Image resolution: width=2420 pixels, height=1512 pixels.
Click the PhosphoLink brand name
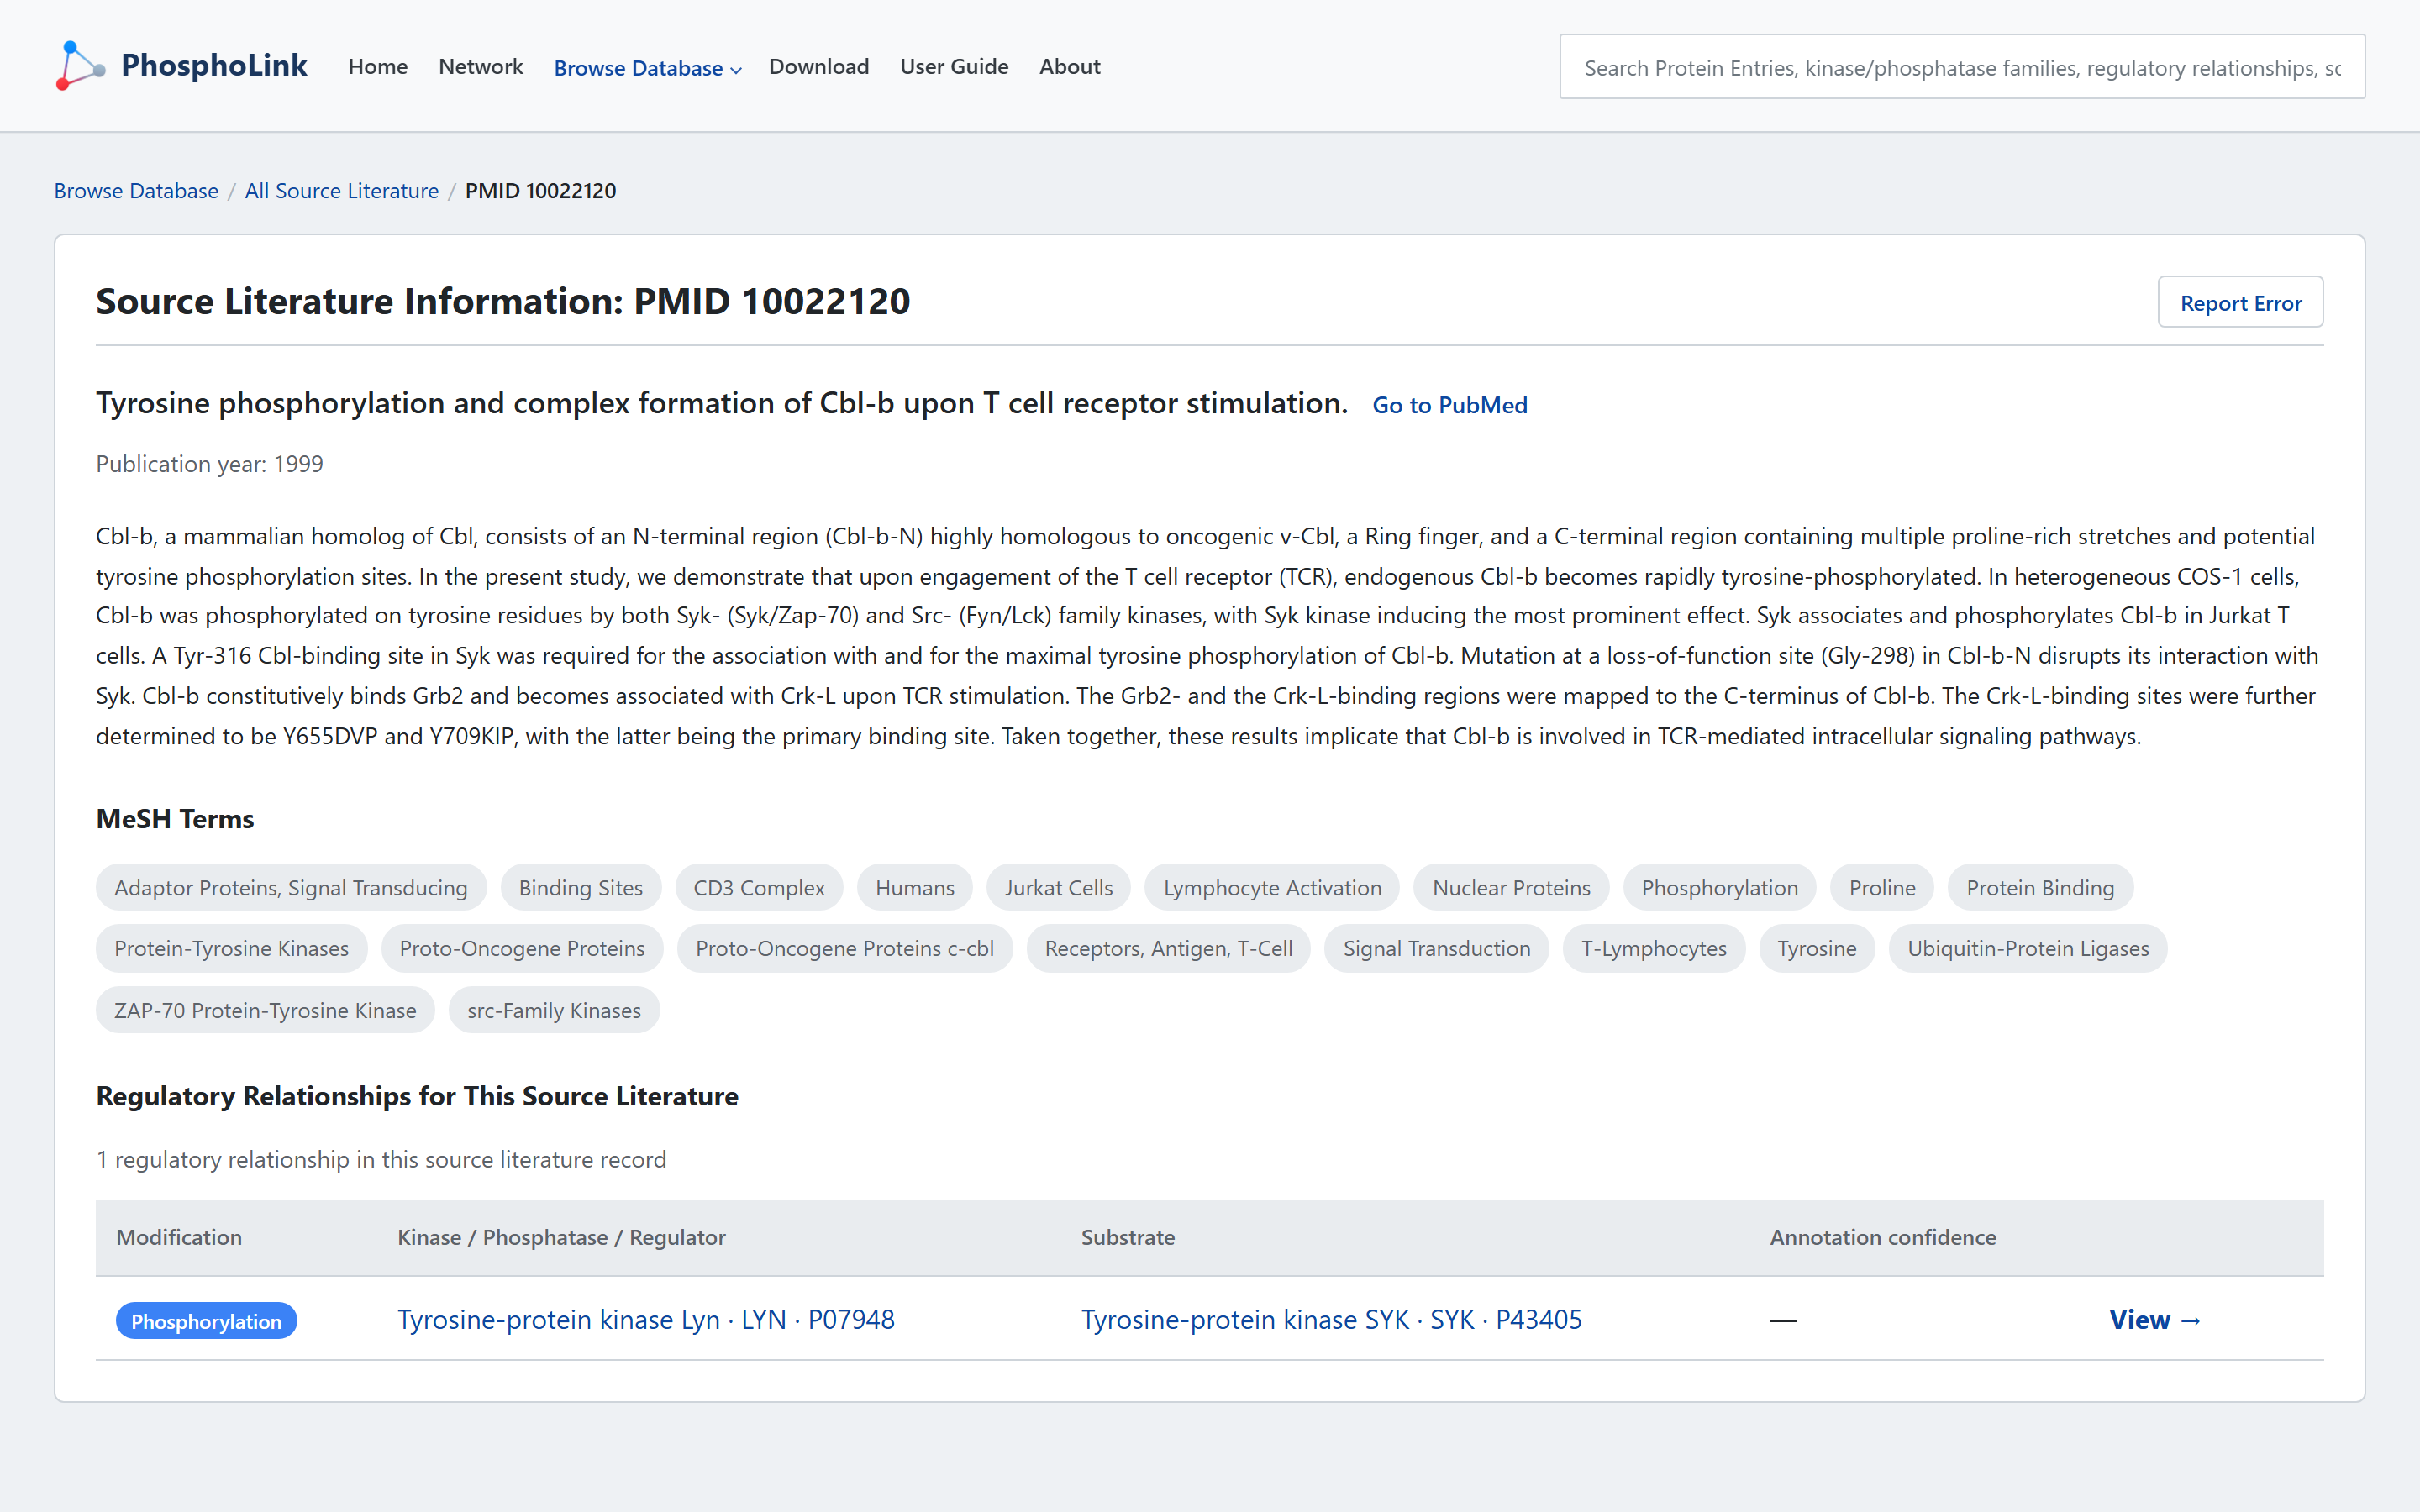coord(214,66)
